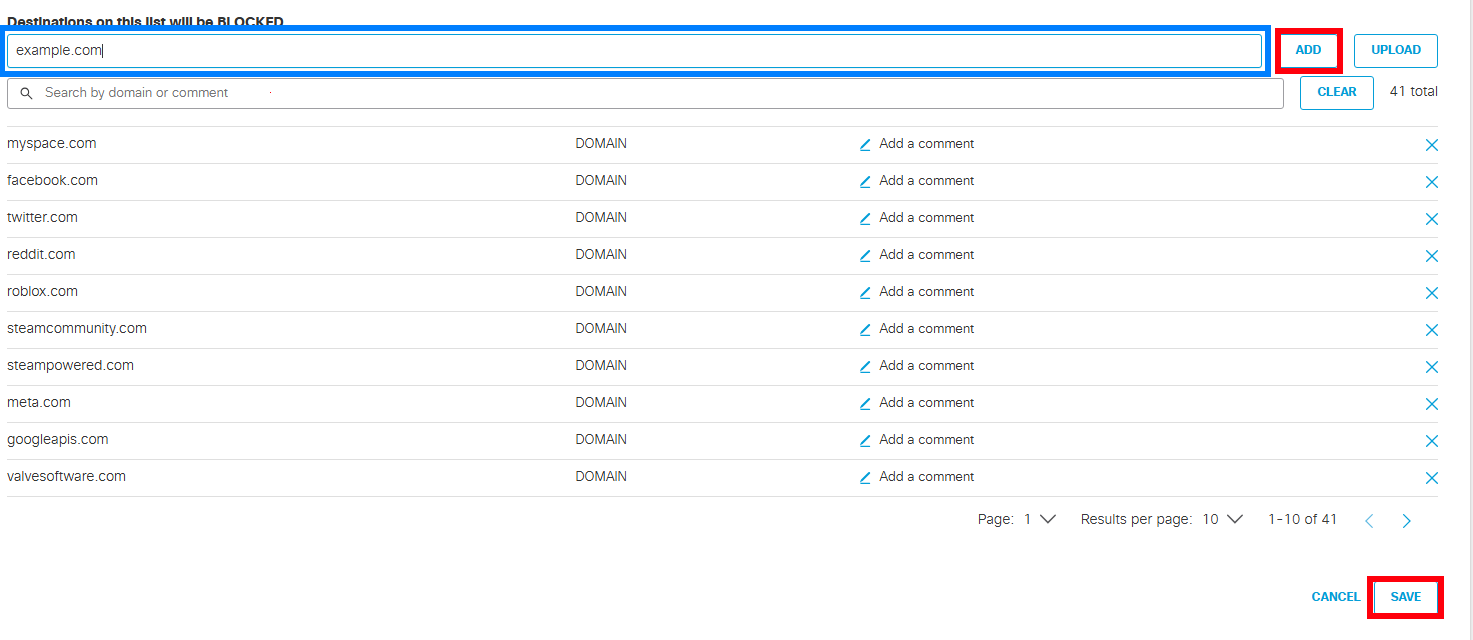Add a comment for roblox.com

pyautogui.click(x=926, y=292)
